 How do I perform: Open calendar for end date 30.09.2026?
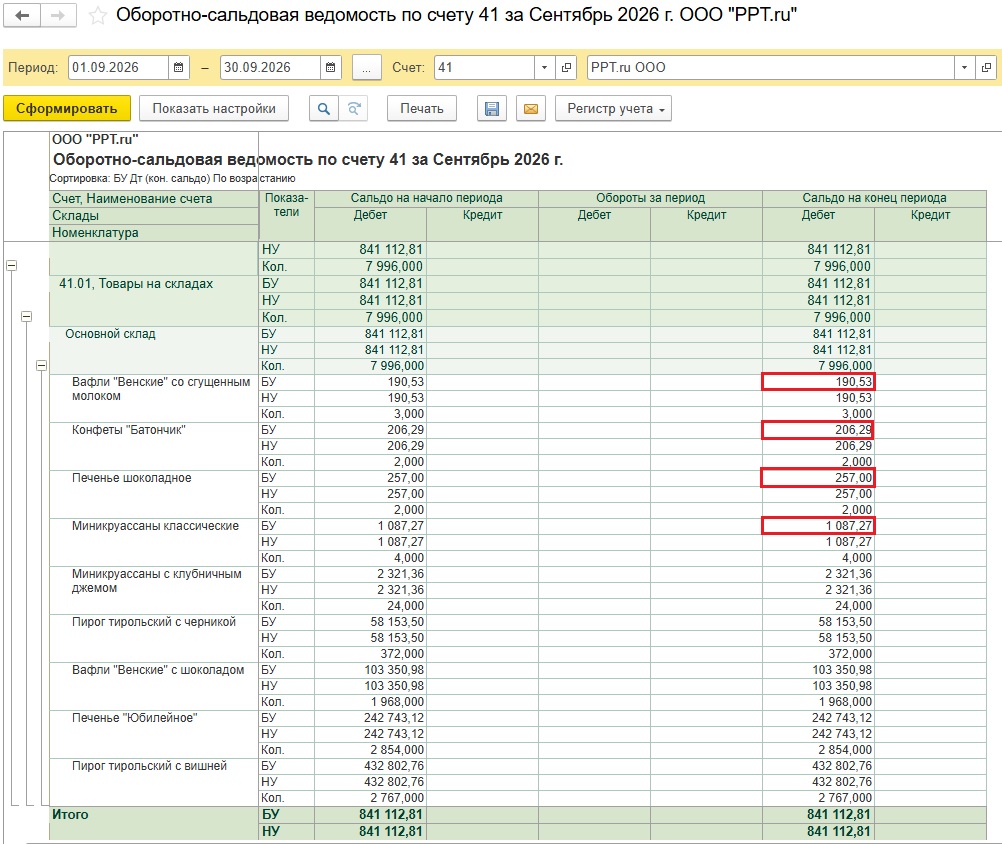(330, 67)
